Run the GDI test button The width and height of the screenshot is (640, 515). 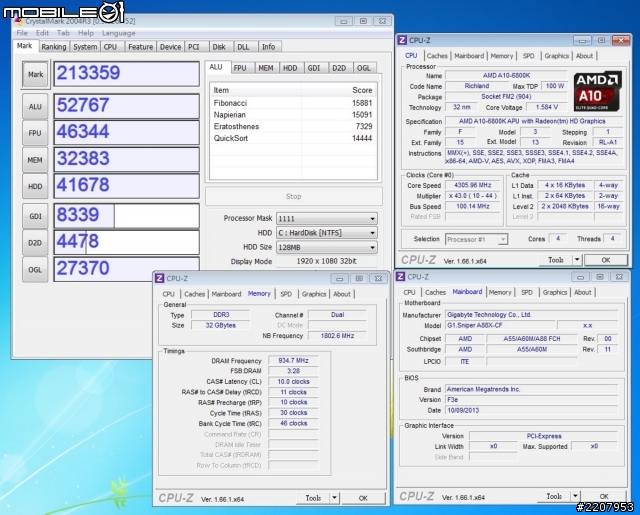coord(35,216)
